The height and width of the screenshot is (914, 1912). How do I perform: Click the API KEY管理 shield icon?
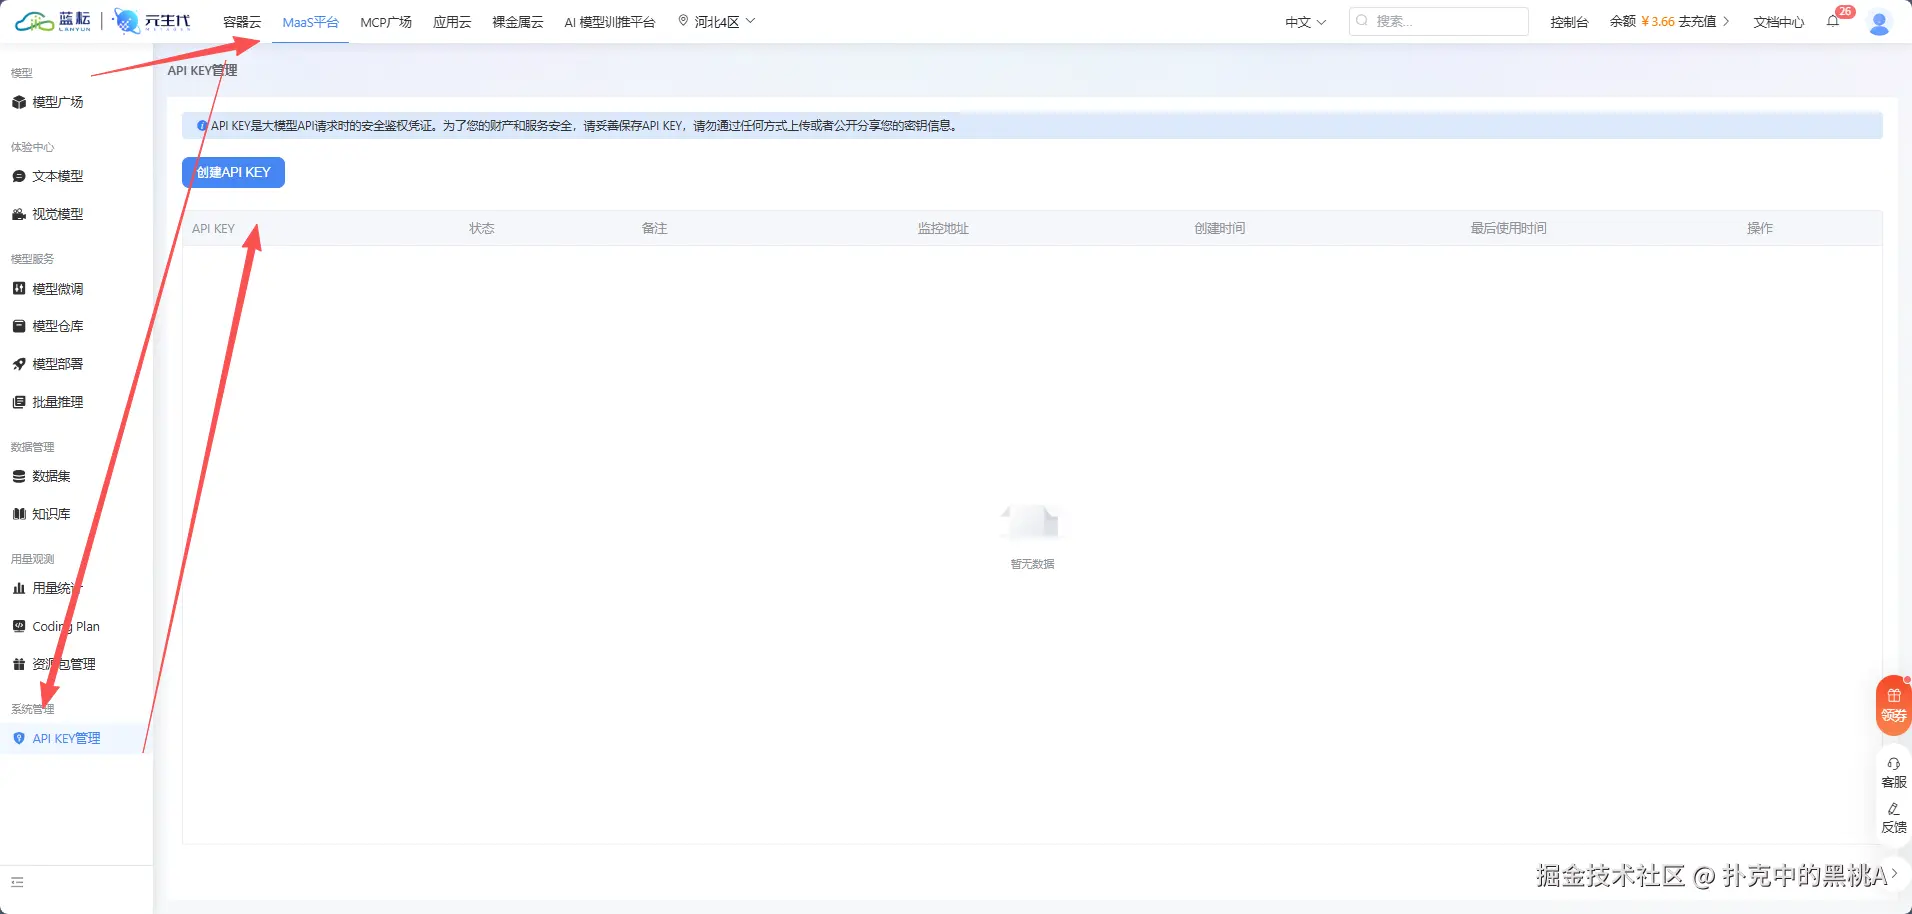[x=19, y=738]
